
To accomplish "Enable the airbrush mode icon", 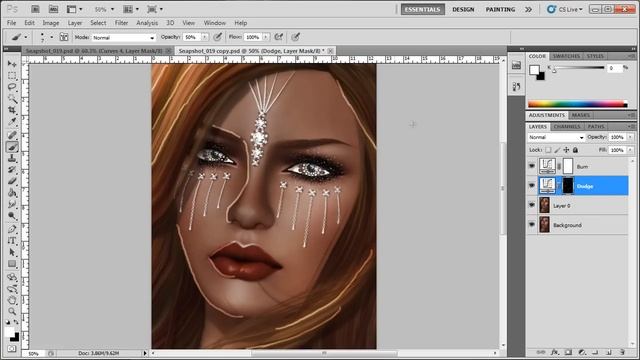I will pyautogui.click(x=279, y=37).
